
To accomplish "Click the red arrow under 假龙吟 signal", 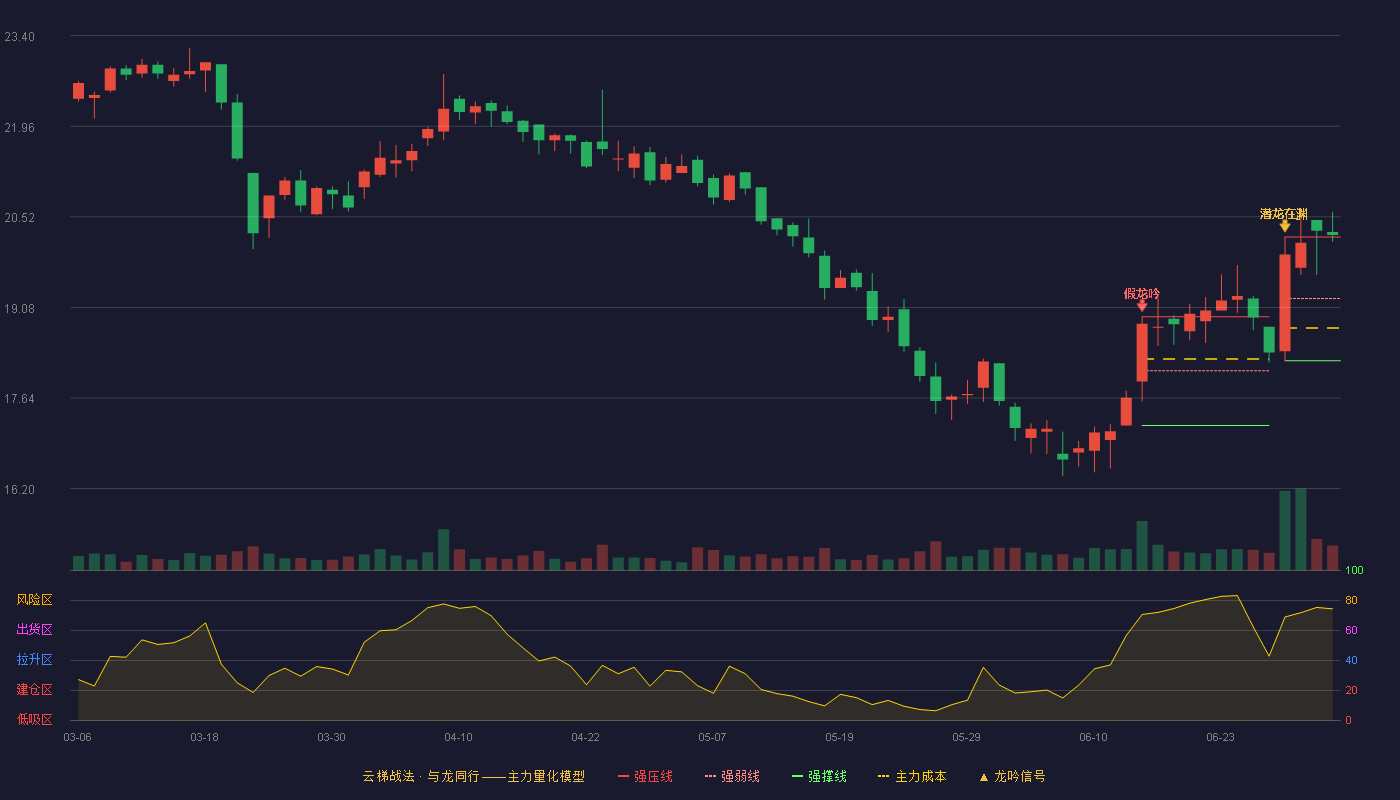I will [x=1142, y=306].
